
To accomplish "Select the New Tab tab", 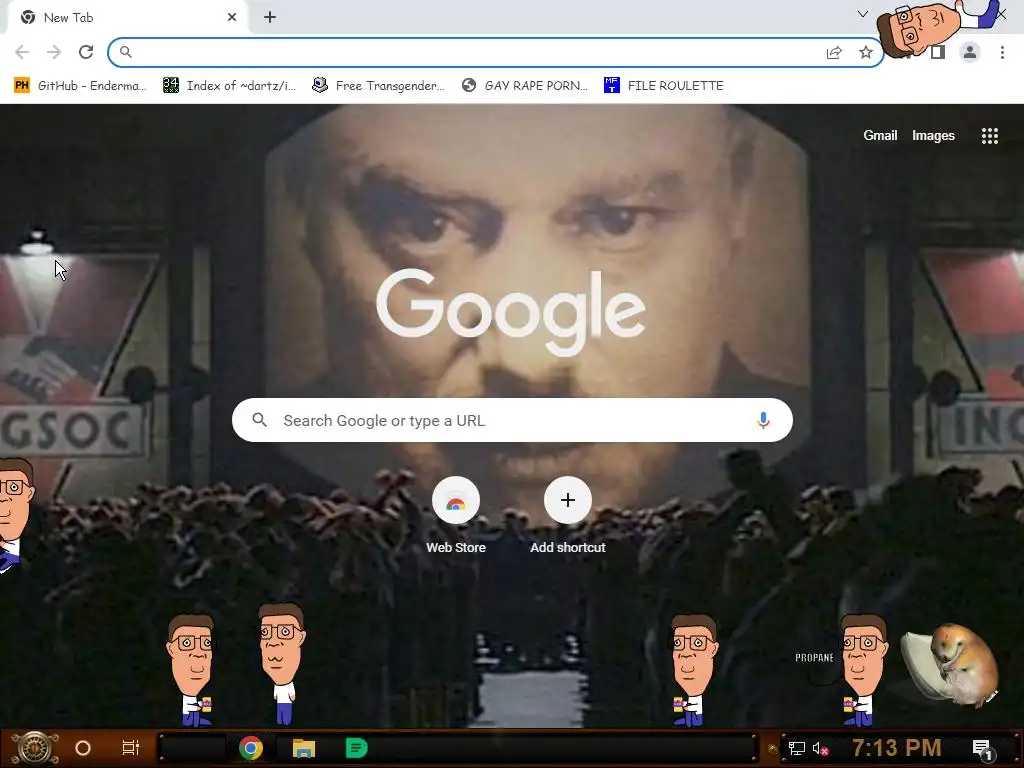I will pyautogui.click(x=127, y=18).
